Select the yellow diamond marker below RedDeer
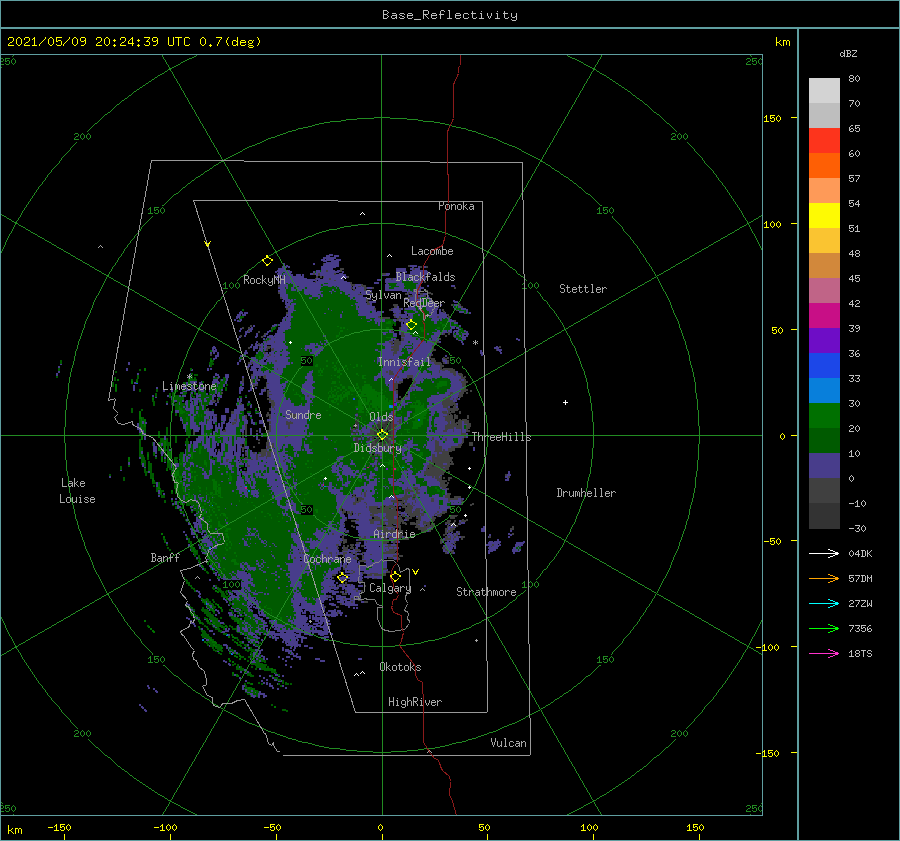900x841 pixels. (x=411, y=325)
